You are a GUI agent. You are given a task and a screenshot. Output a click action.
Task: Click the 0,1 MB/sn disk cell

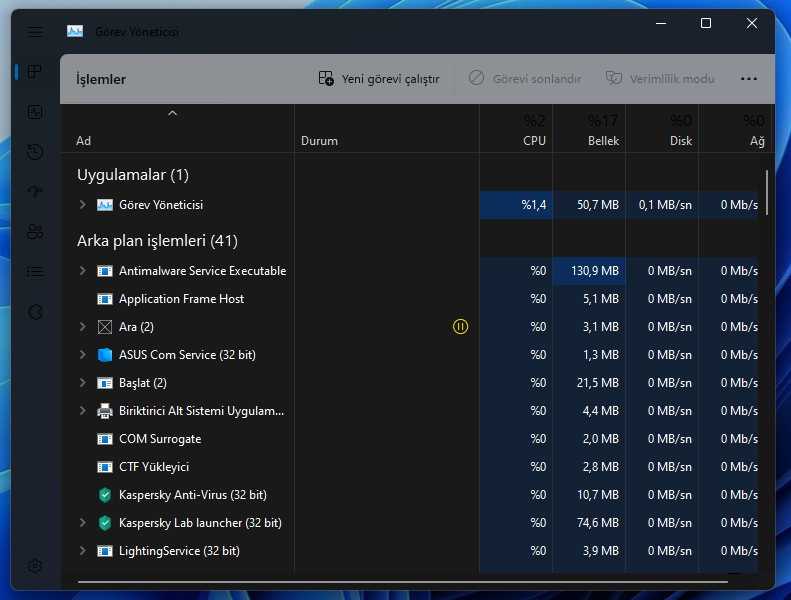tap(662, 205)
